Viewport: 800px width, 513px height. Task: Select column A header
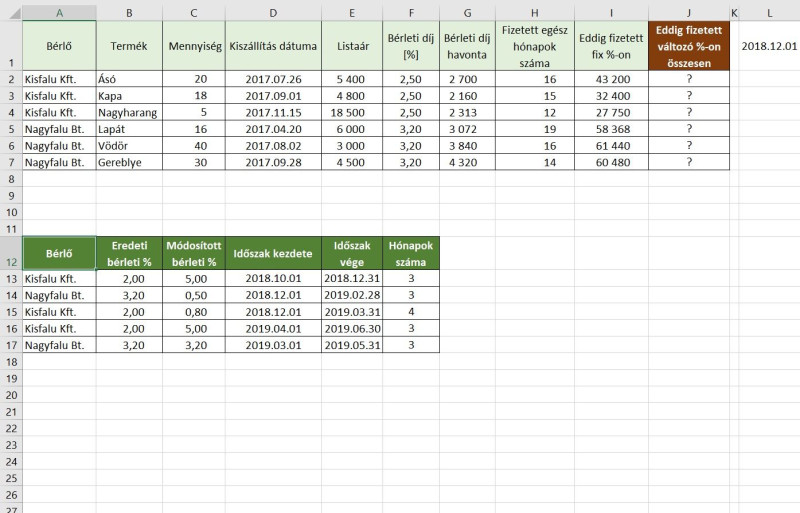59,13
